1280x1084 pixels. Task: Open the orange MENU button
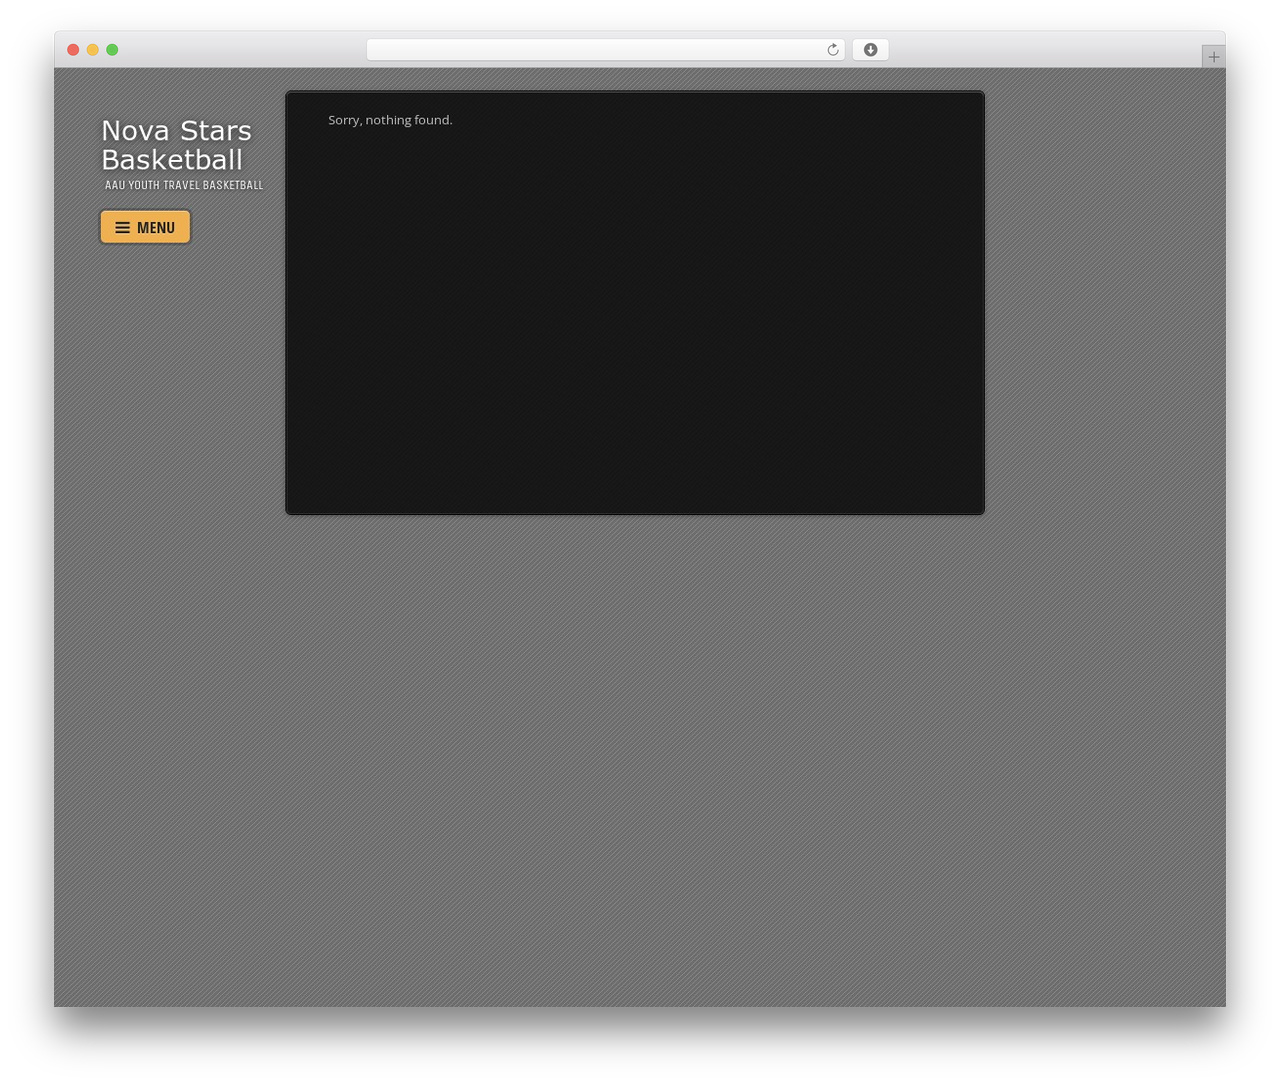[145, 227]
